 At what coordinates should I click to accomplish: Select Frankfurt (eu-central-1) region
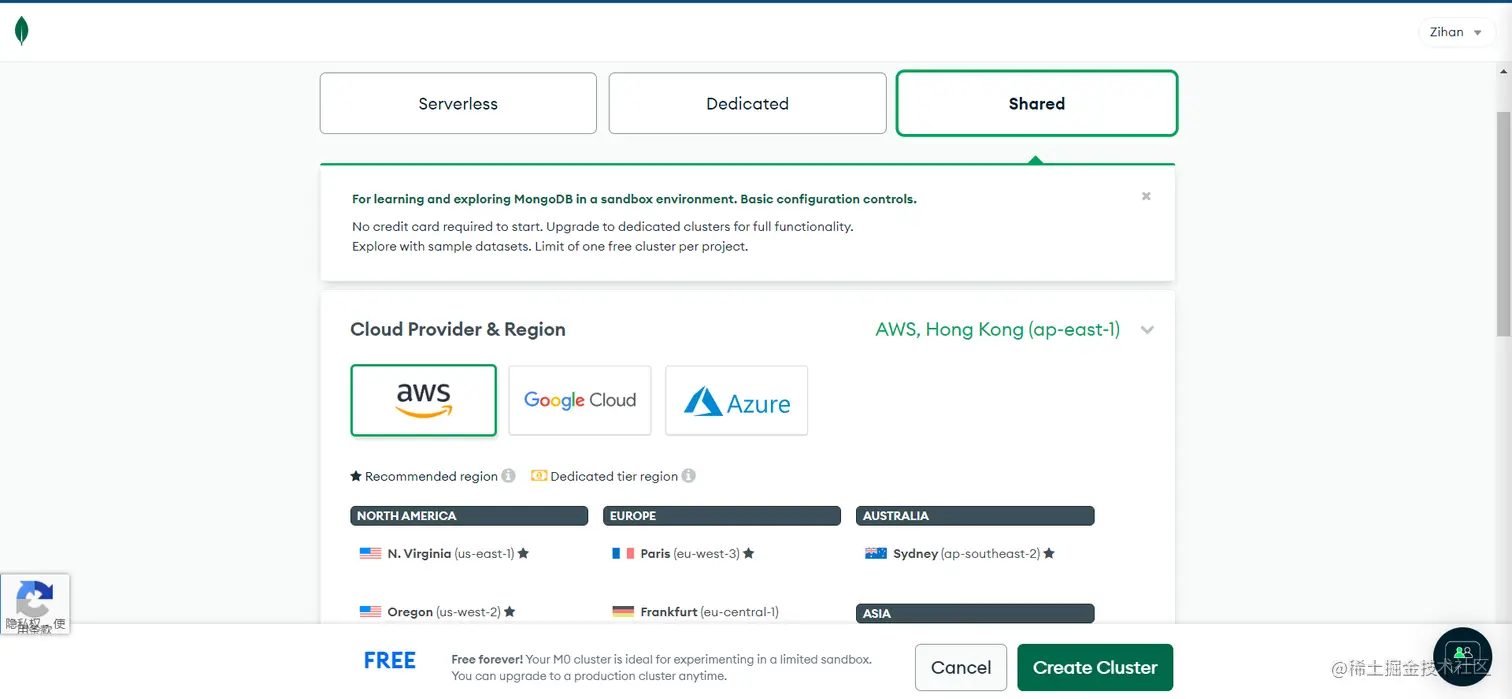(x=695, y=611)
